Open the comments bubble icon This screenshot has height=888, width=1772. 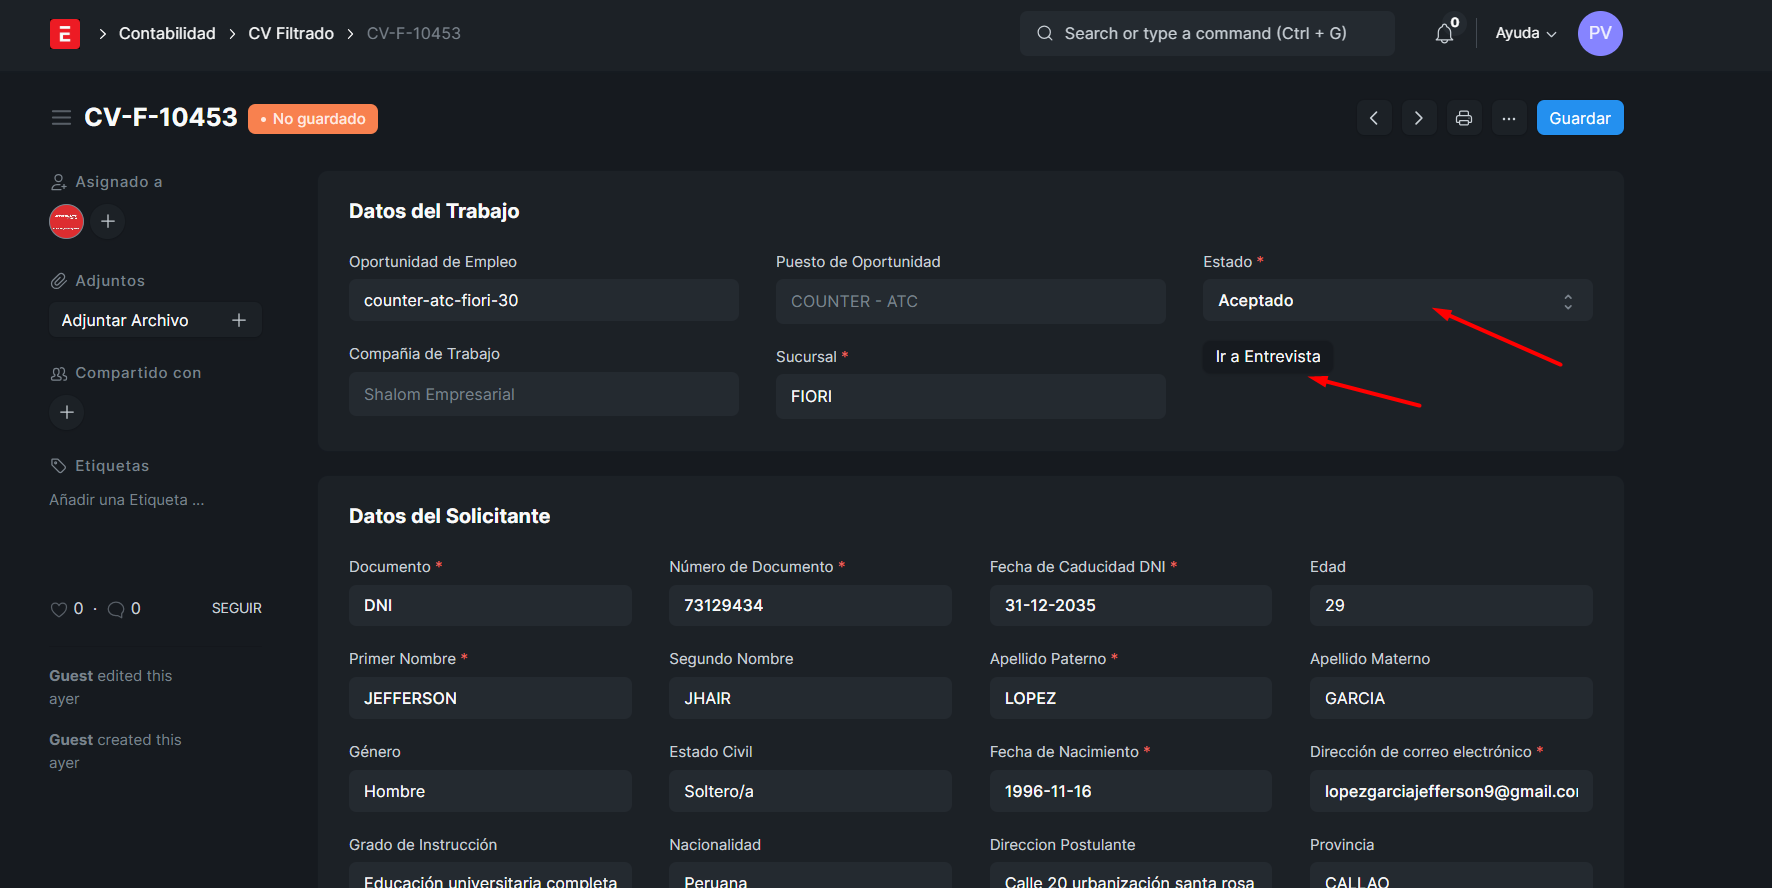tap(116, 609)
